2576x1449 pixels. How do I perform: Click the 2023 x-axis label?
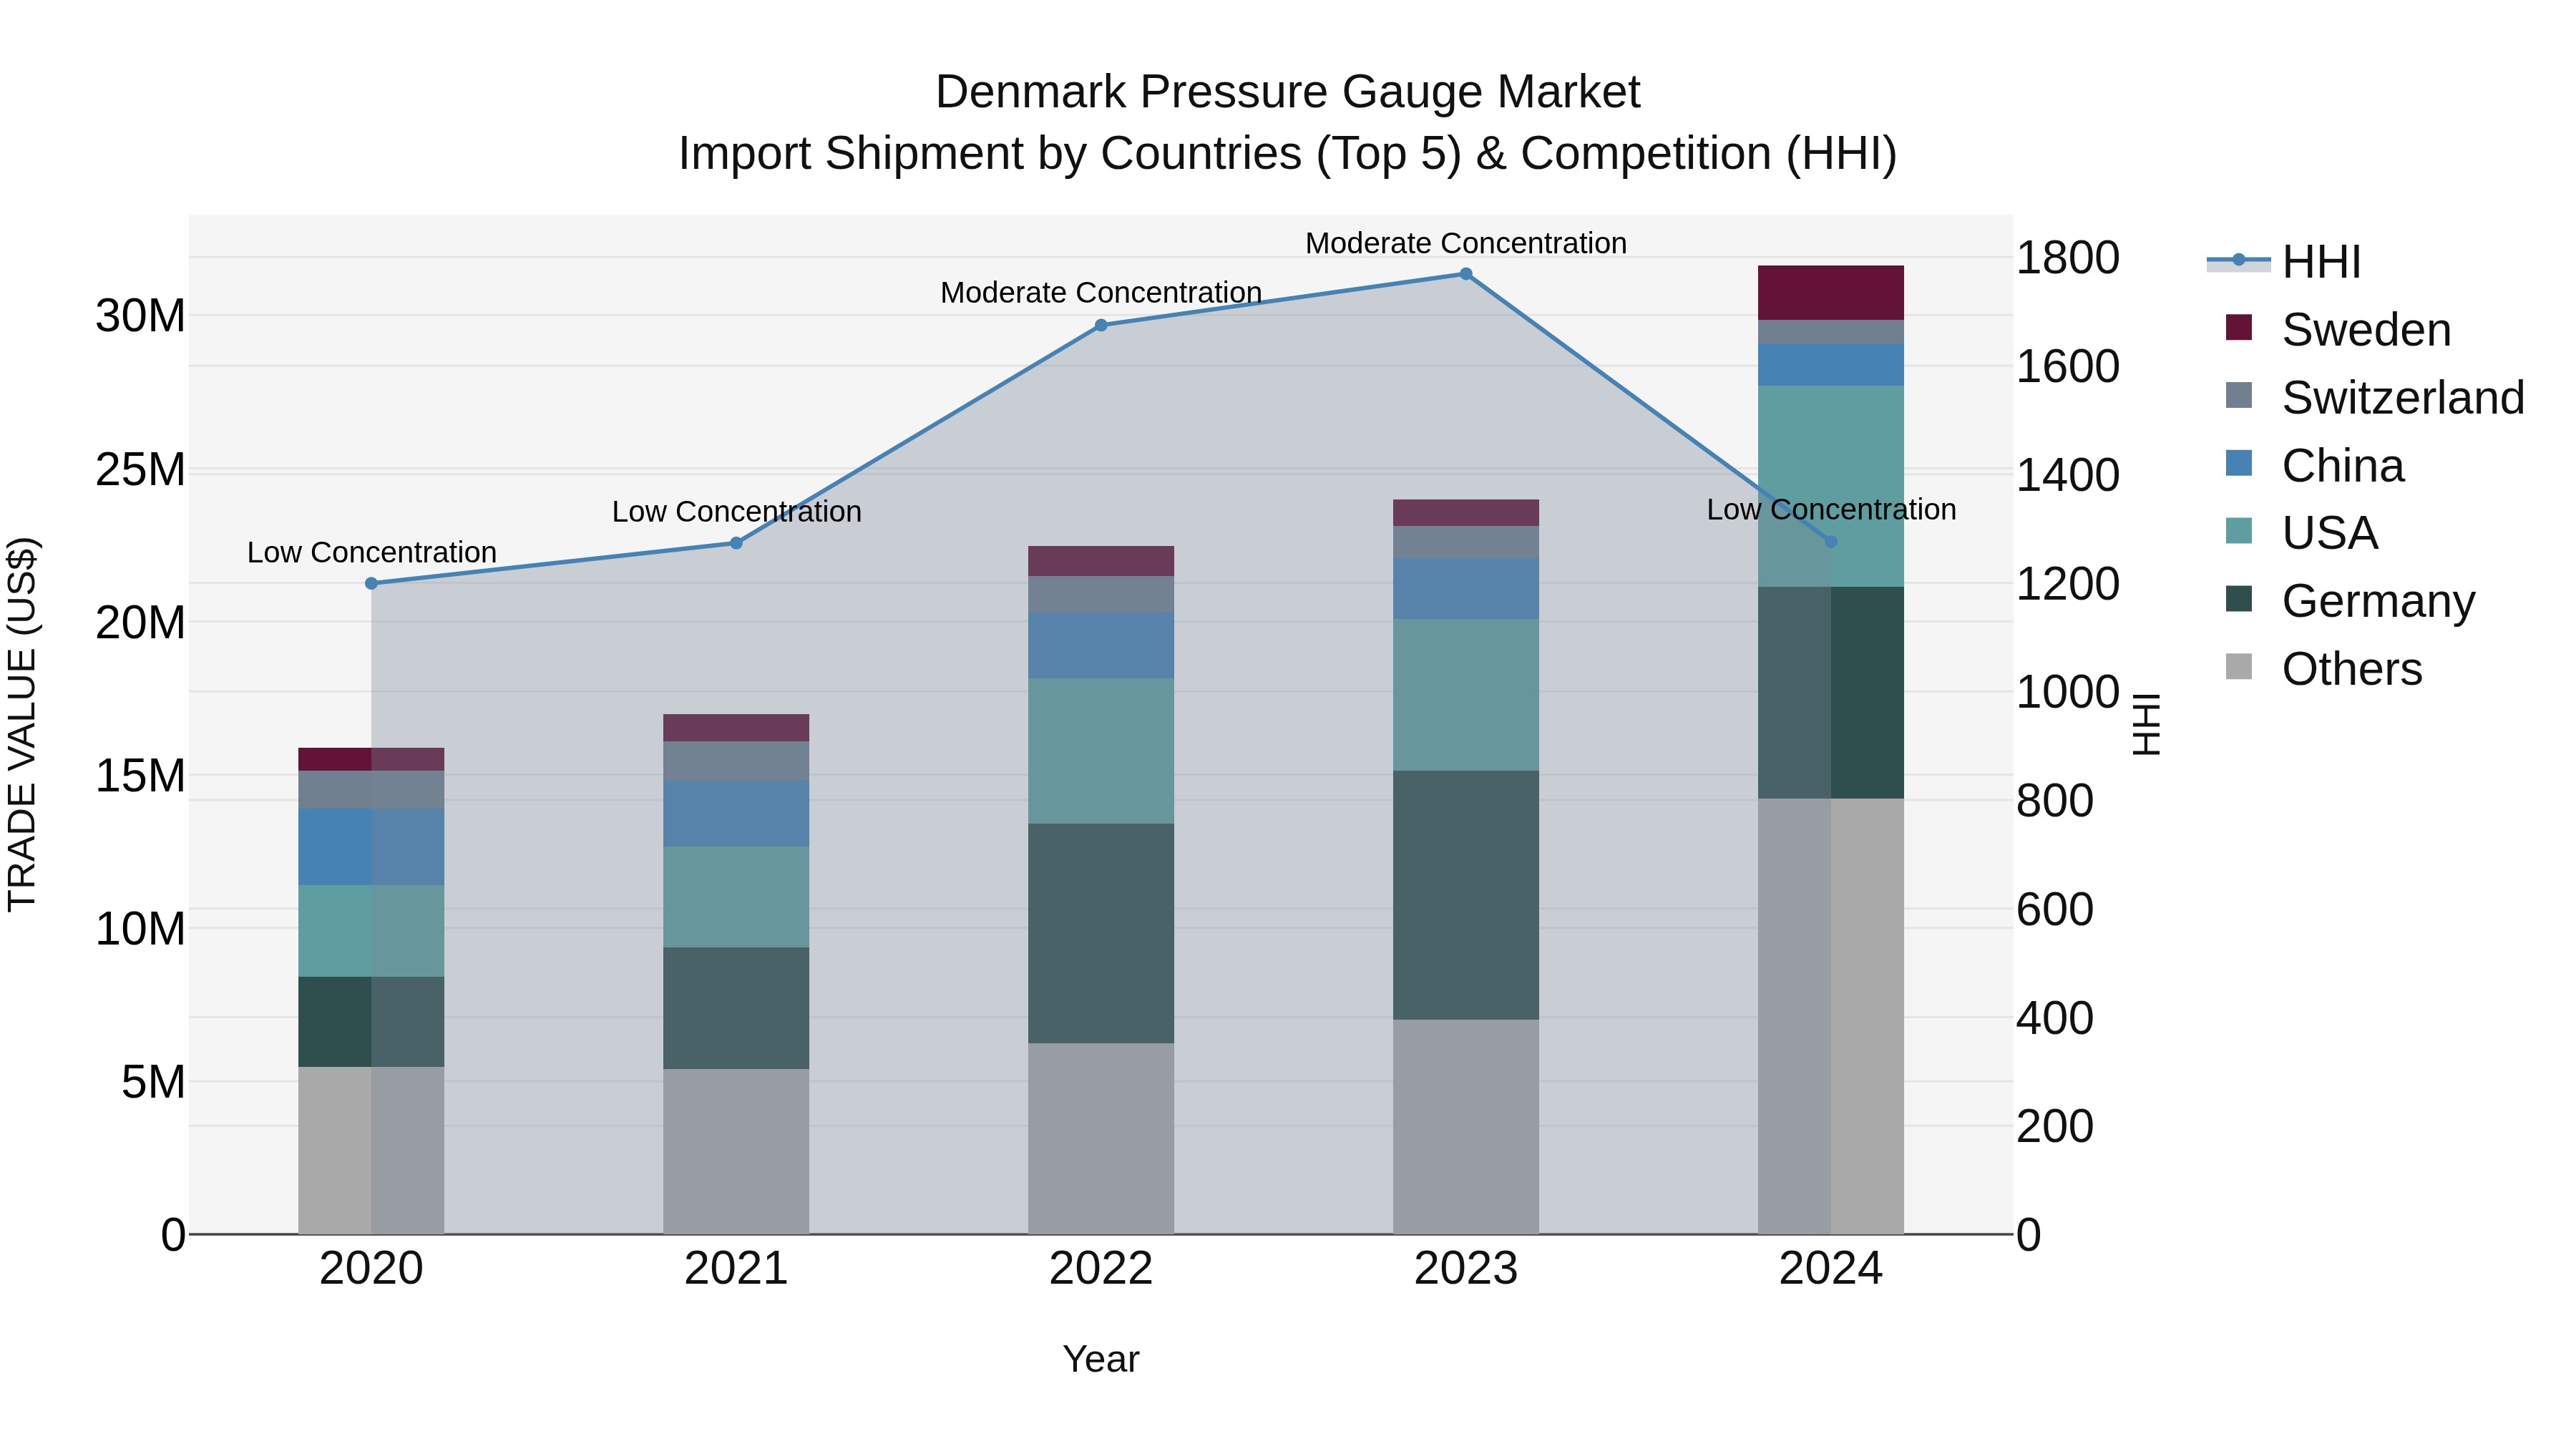(x=1466, y=1269)
